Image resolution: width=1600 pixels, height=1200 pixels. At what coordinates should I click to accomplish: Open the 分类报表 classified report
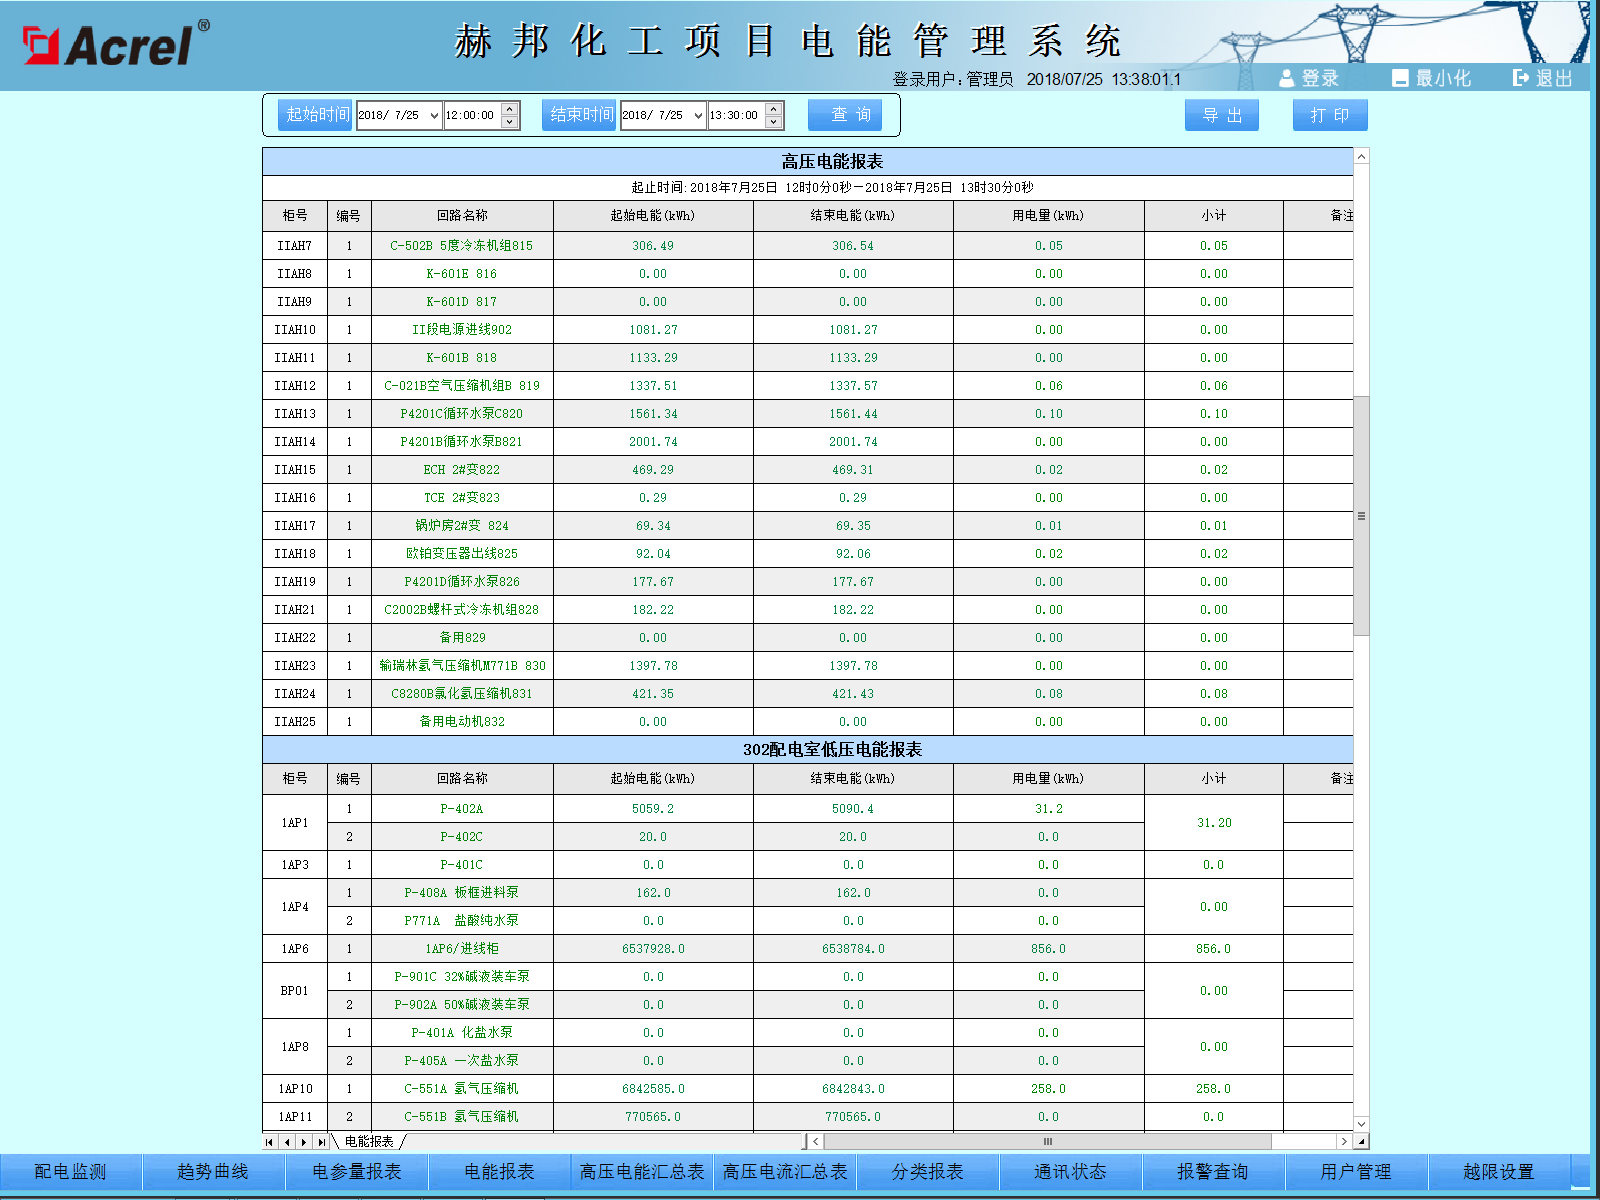click(x=928, y=1171)
